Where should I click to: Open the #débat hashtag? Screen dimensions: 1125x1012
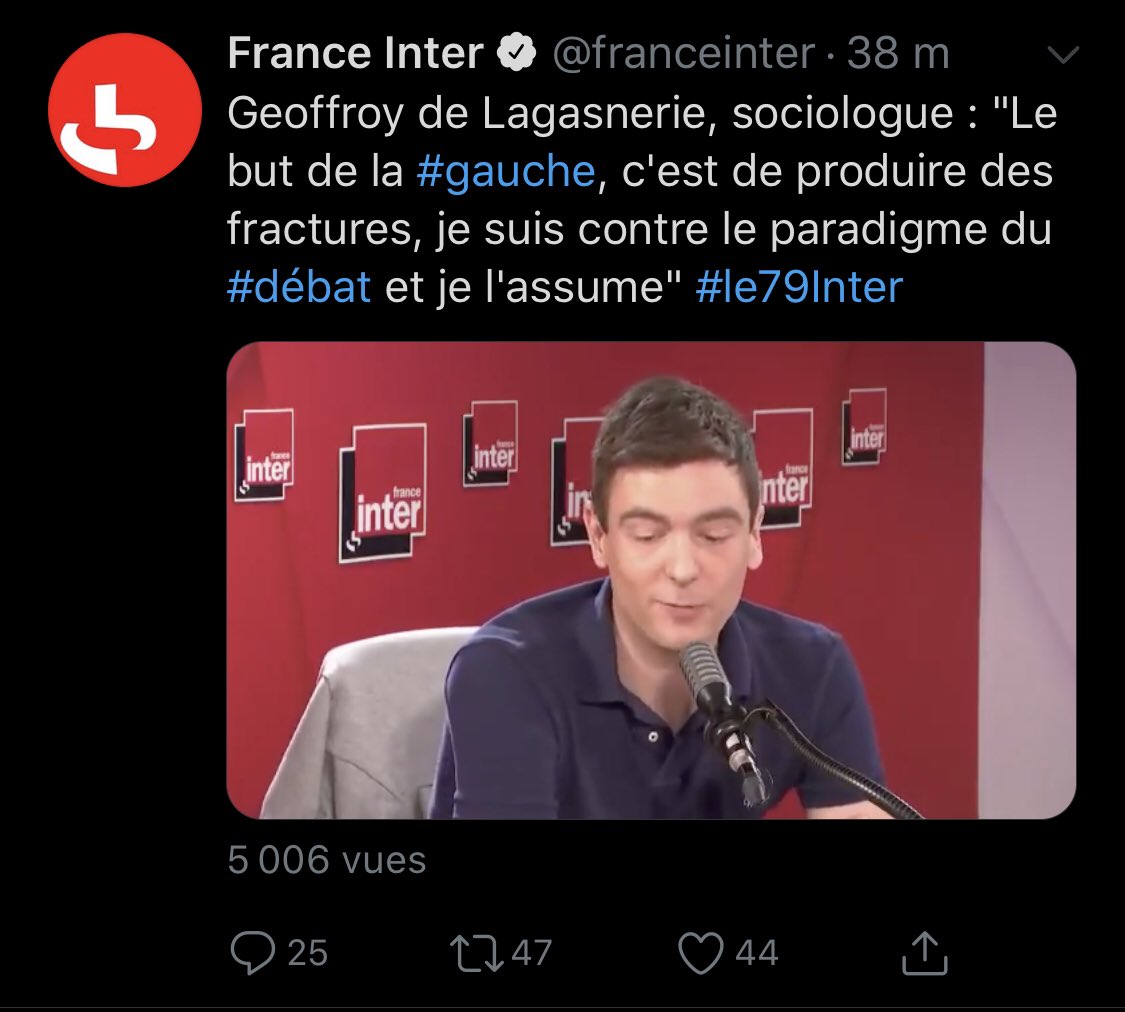pos(298,287)
